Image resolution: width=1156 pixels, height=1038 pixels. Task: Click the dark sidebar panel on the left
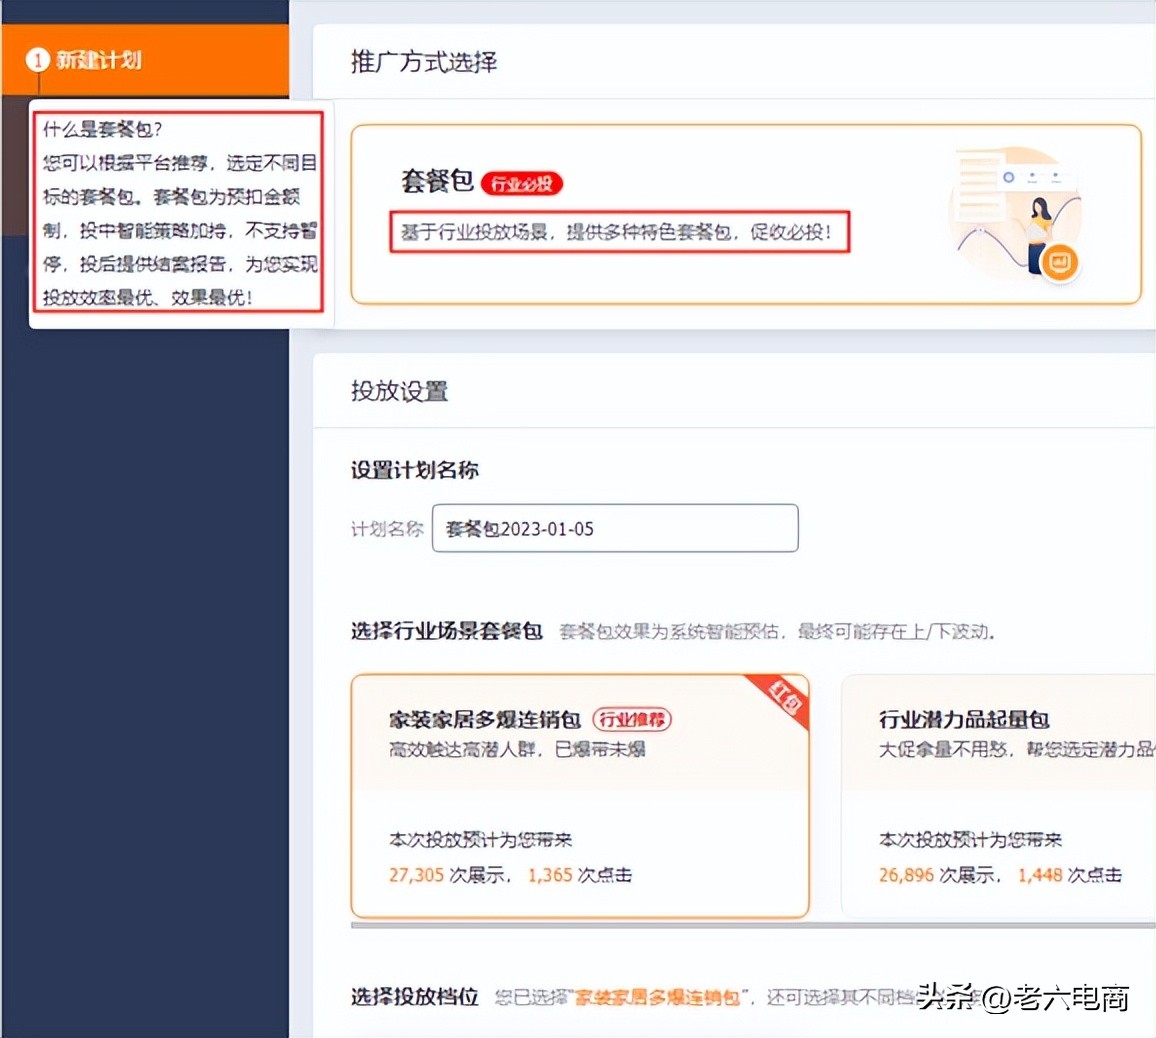click(x=145, y=650)
